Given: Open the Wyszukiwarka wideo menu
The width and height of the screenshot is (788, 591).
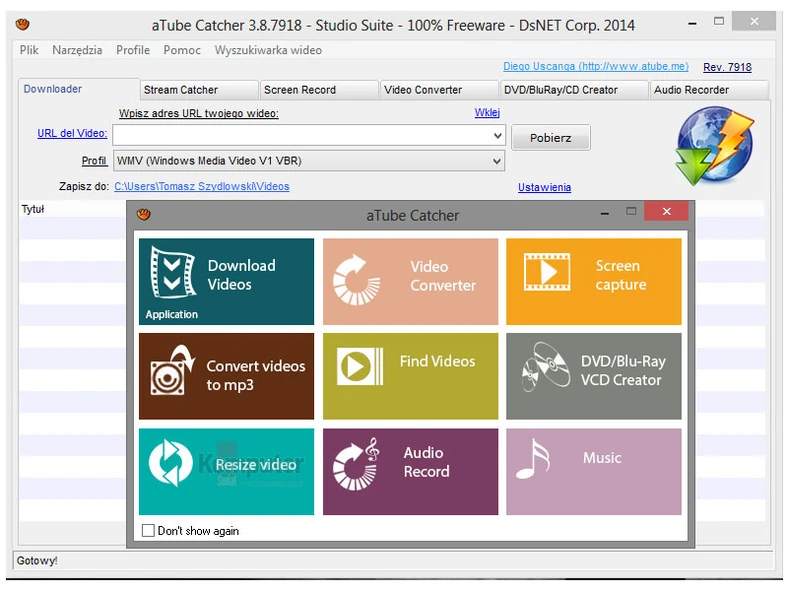Looking at the screenshot, I should [x=268, y=50].
